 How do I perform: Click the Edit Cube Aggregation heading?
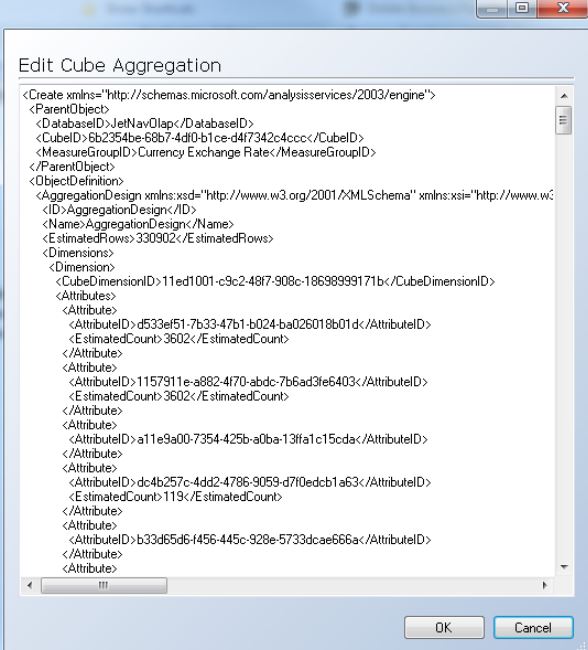click(120, 65)
